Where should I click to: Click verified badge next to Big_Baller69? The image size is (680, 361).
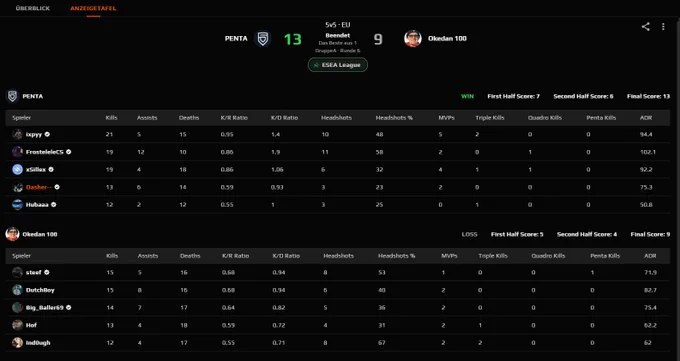(69, 308)
